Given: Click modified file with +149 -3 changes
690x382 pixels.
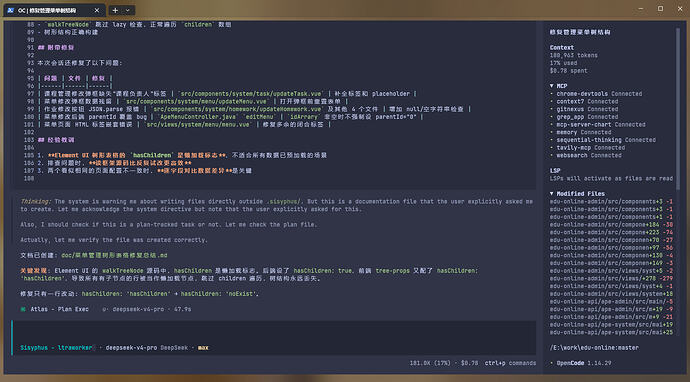Looking at the screenshot, I should click(x=611, y=263).
